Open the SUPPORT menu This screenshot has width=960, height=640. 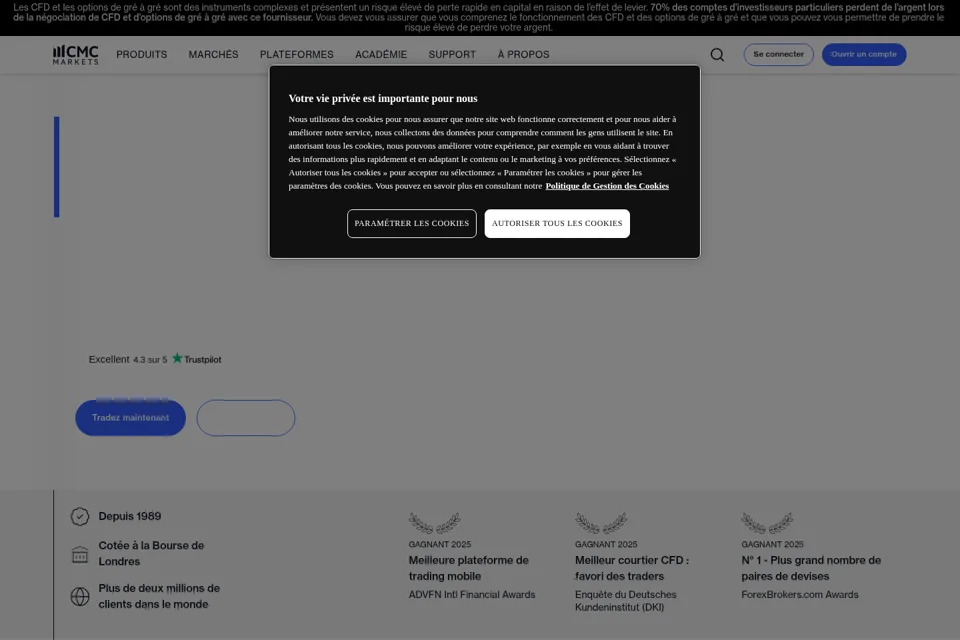(x=452, y=55)
